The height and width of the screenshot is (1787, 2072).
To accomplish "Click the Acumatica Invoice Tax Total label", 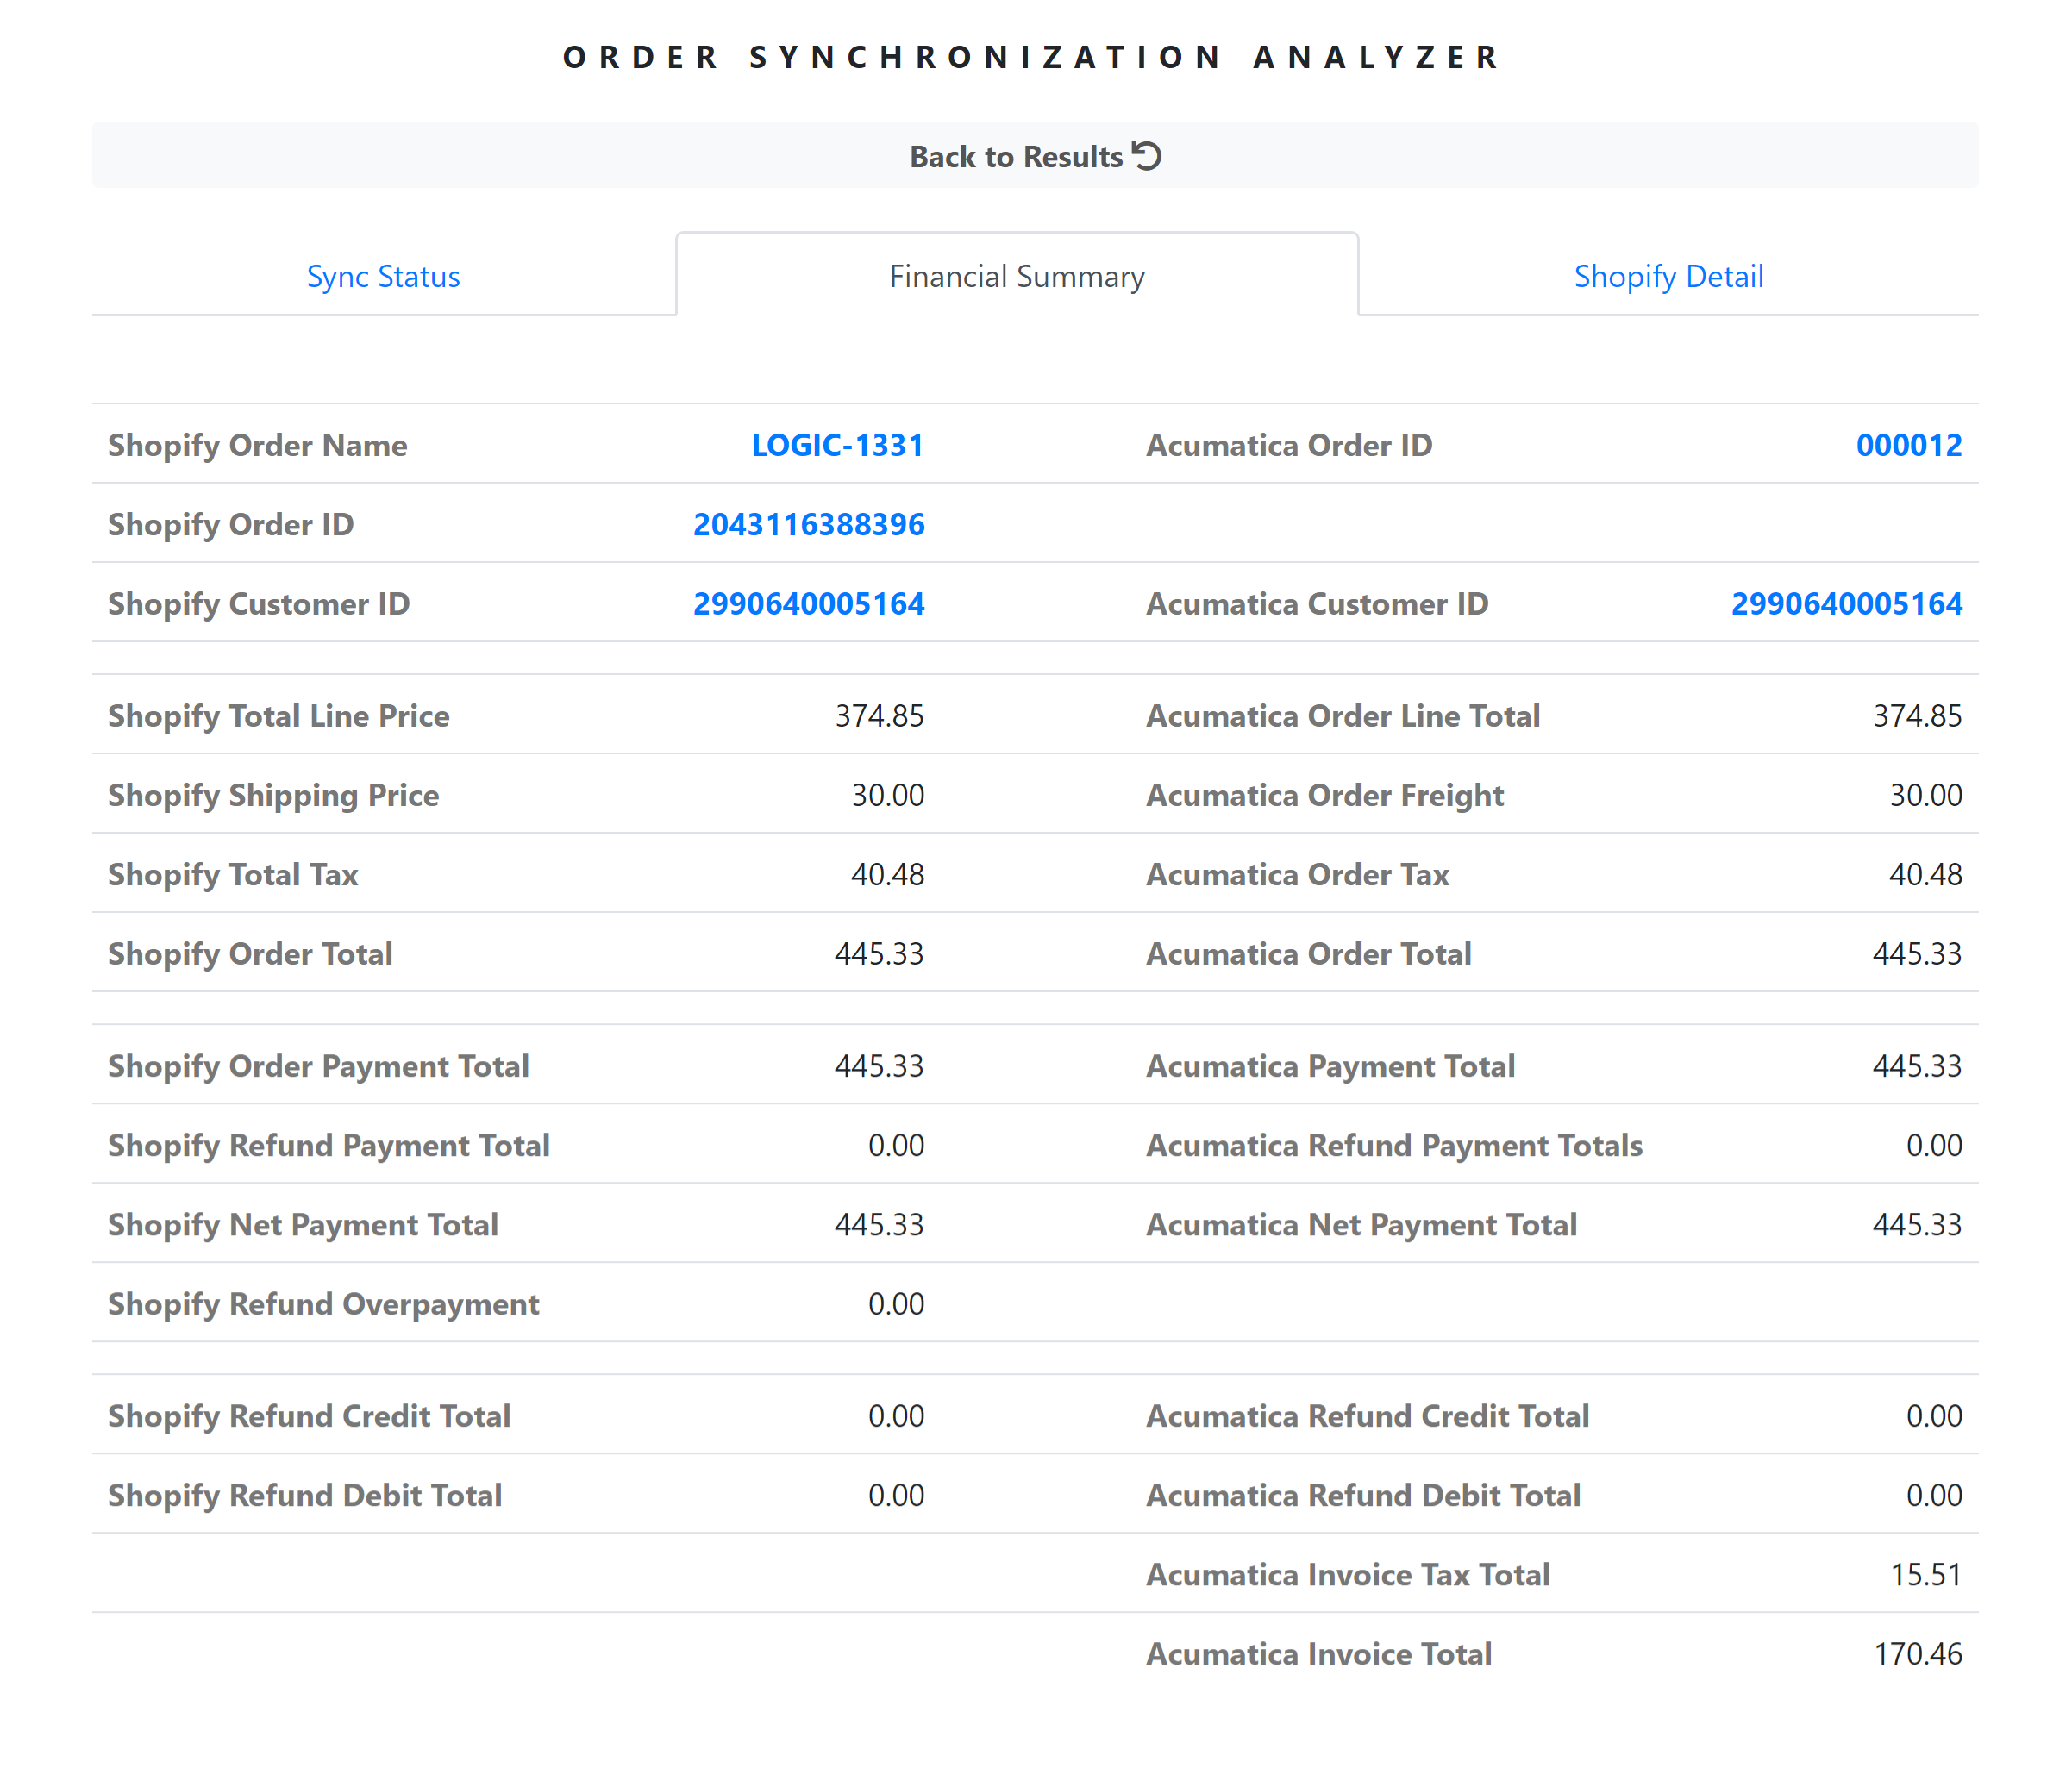I will tap(1348, 1575).
